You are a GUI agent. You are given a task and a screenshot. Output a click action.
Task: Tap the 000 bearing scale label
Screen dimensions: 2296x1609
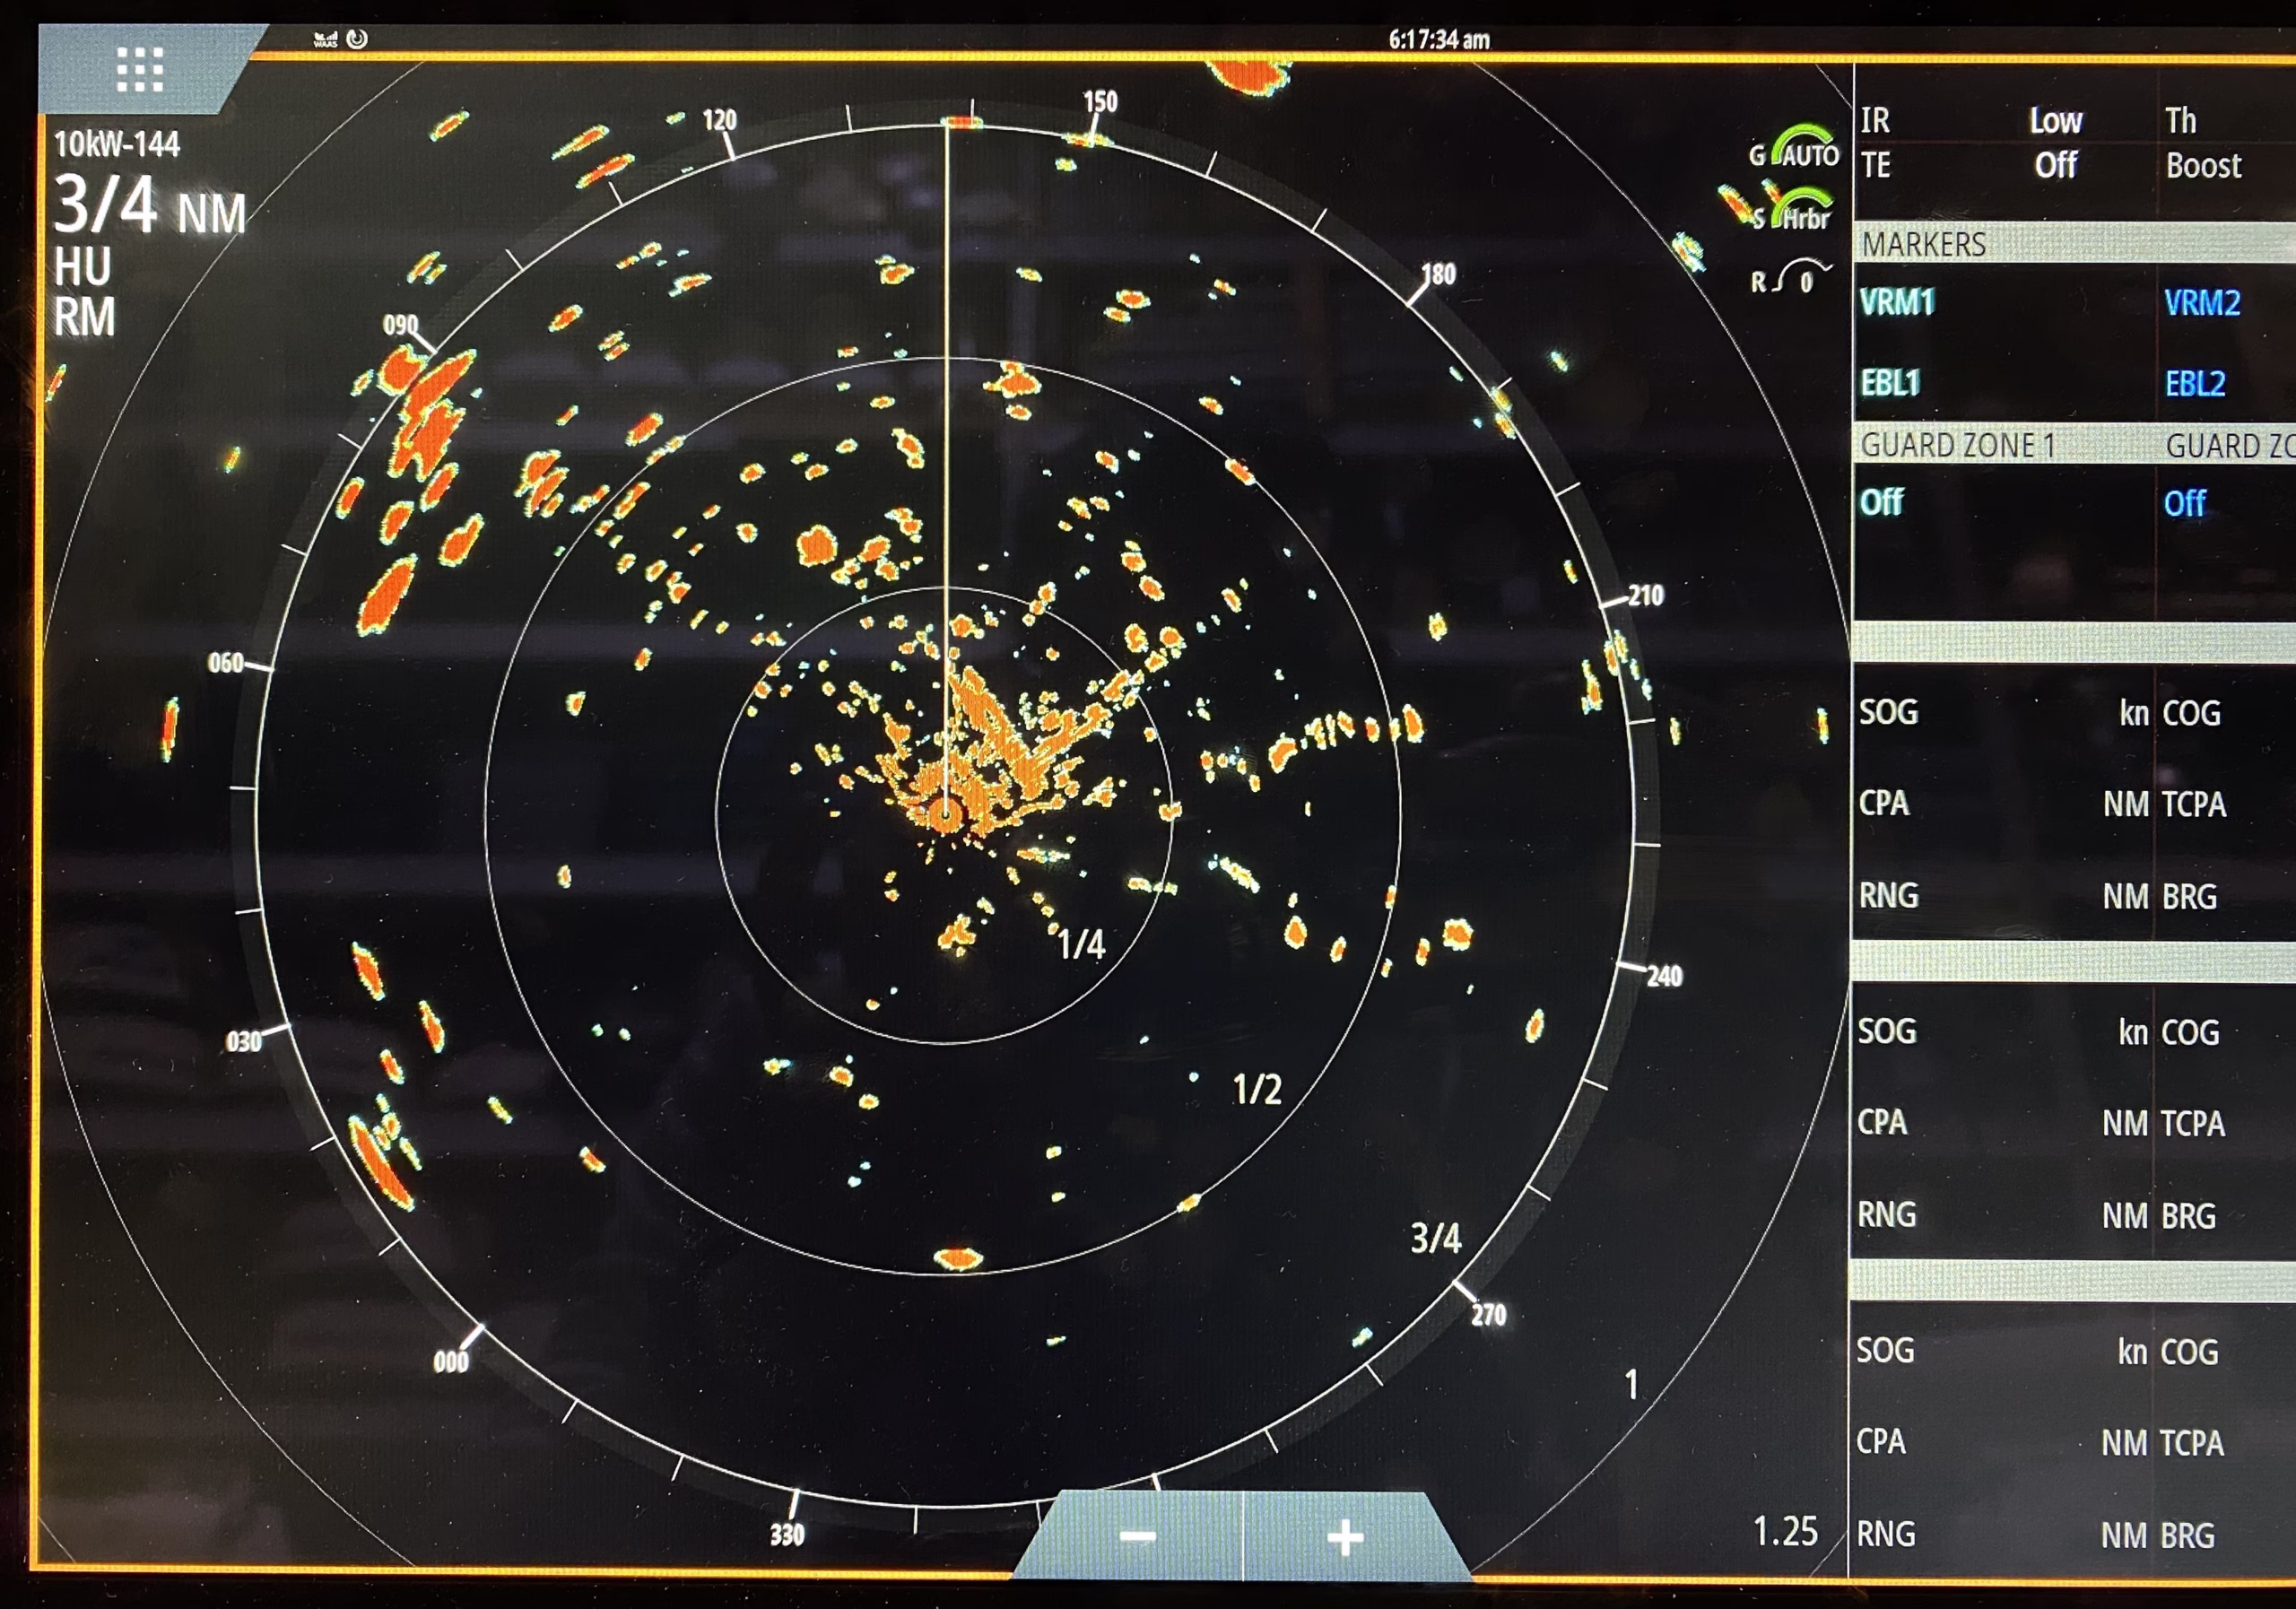(451, 1362)
